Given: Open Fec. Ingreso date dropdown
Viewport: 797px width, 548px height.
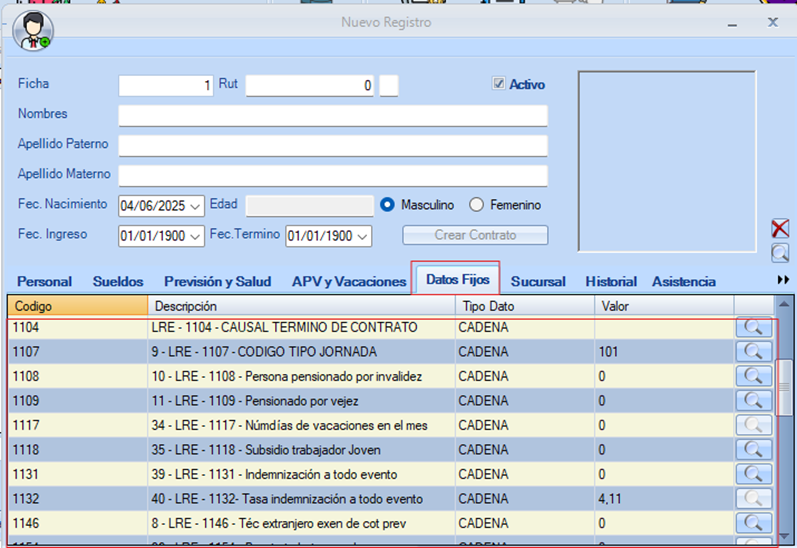Looking at the screenshot, I should tap(195, 237).
